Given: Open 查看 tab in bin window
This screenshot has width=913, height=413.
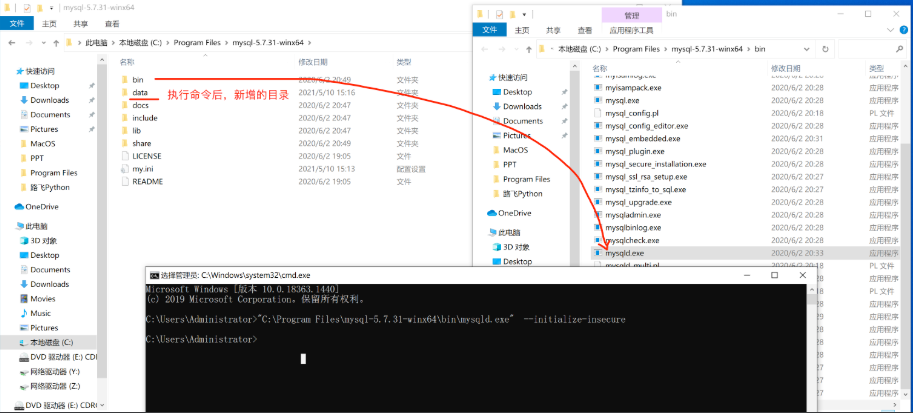Looking at the screenshot, I should [585, 30].
